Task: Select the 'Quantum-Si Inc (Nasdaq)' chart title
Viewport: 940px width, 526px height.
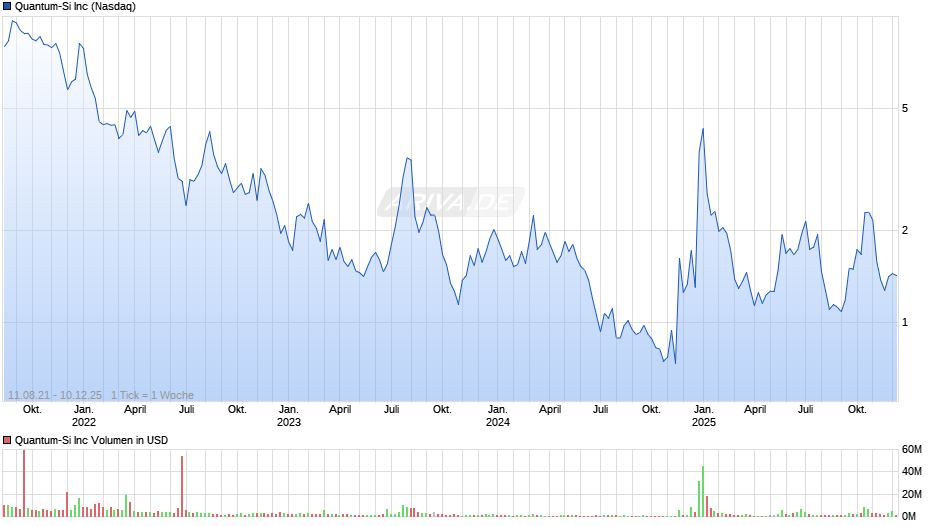Action: click(76, 7)
